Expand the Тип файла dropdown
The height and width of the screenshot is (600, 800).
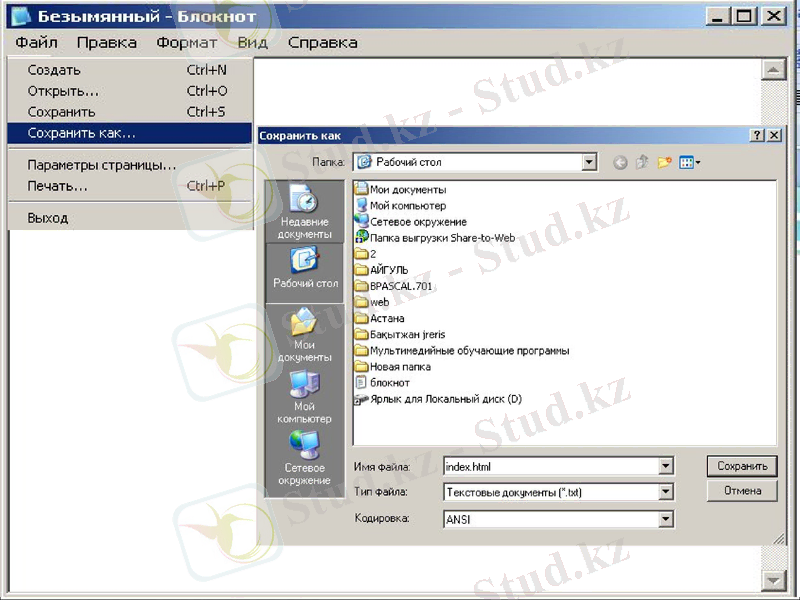(666, 492)
